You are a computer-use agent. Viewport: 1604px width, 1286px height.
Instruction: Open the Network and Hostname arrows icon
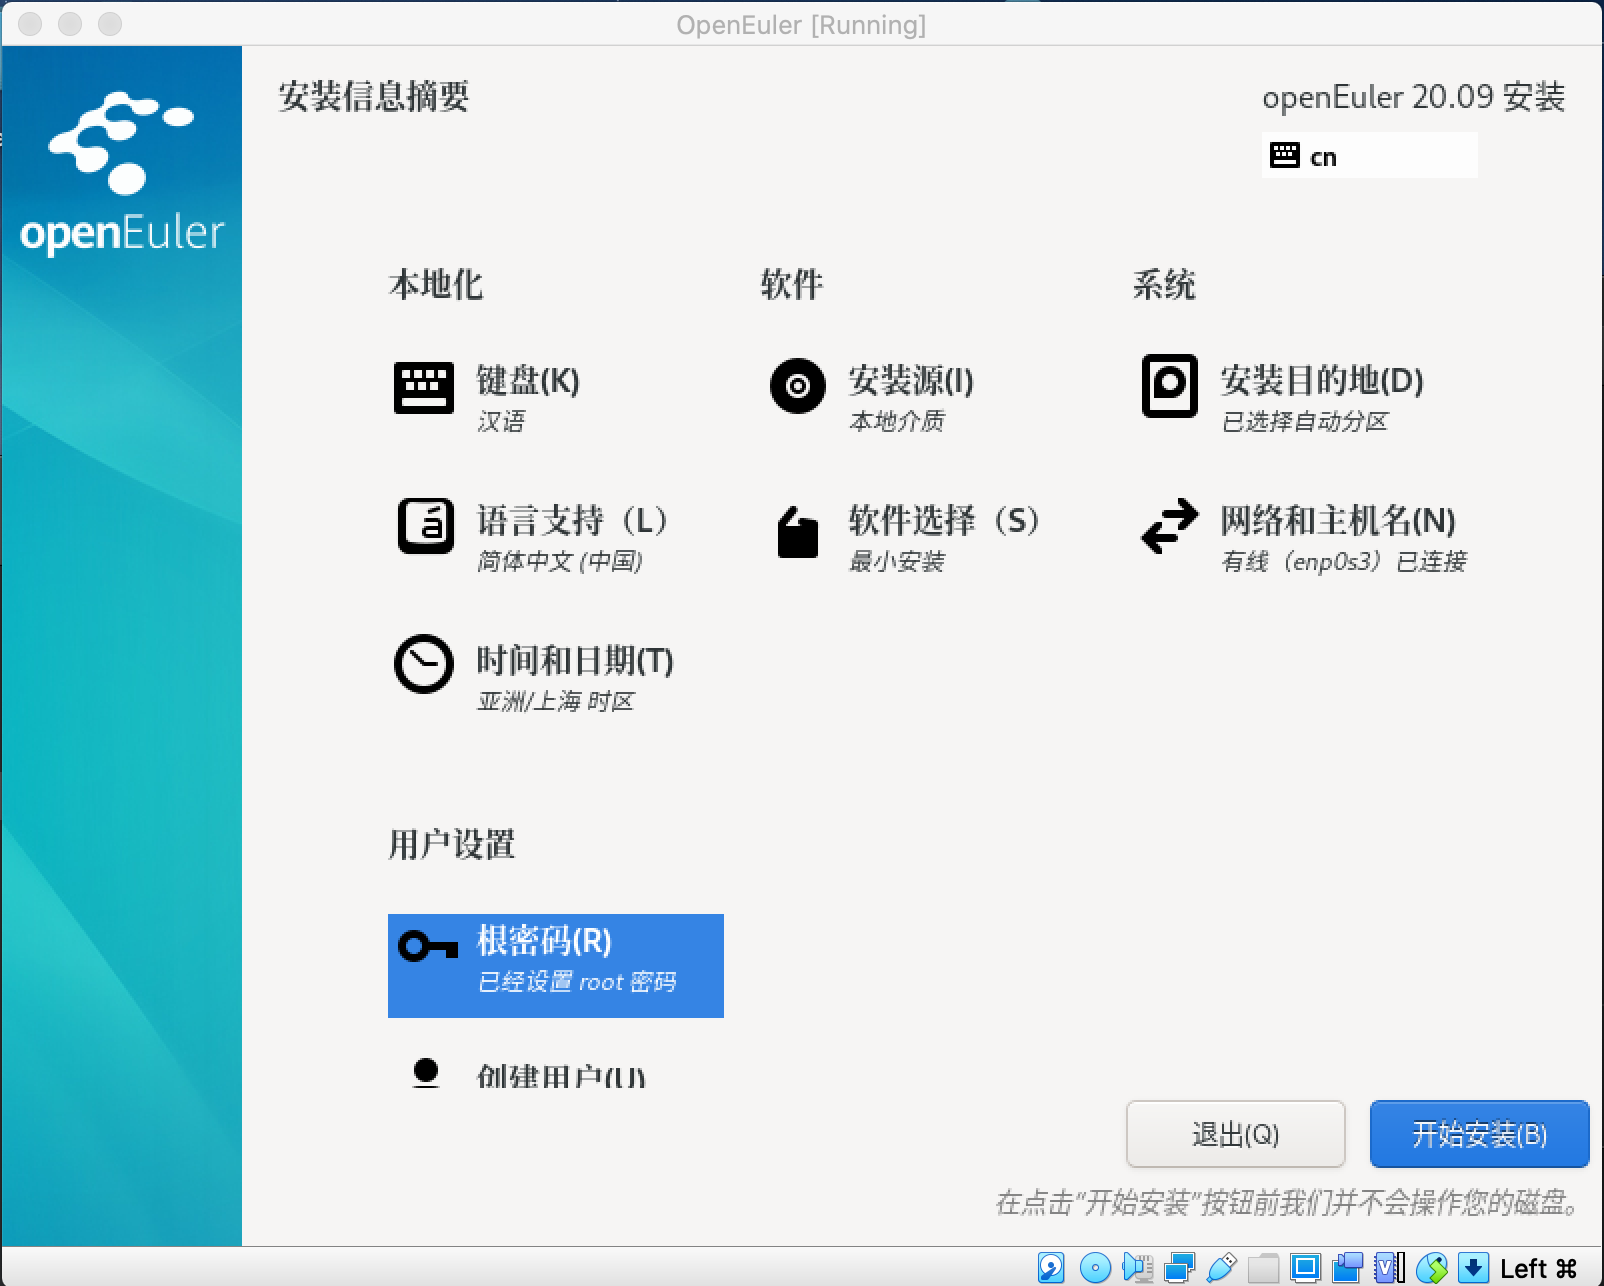click(1169, 526)
